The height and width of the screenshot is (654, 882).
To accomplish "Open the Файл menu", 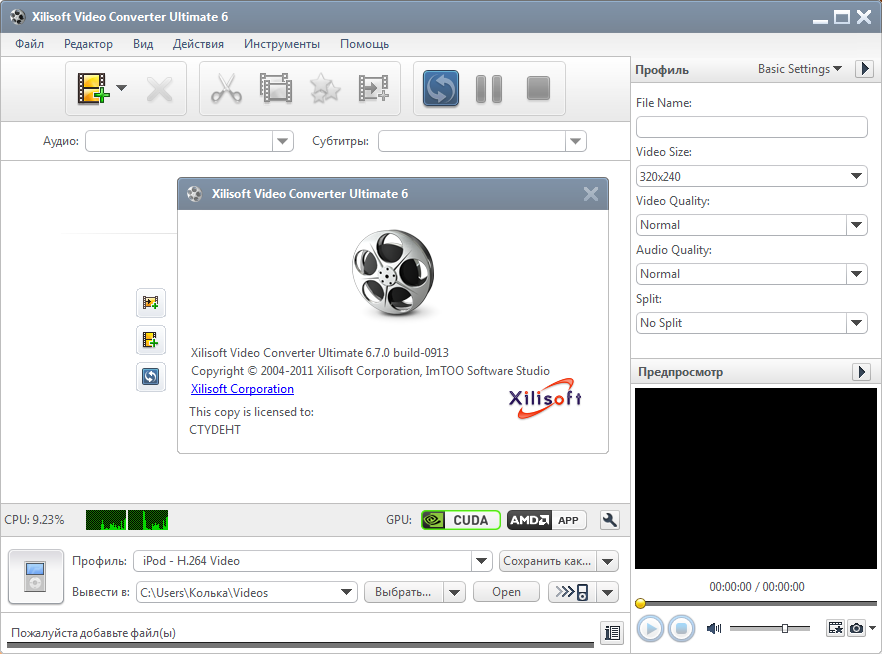I will pos(30,44).
